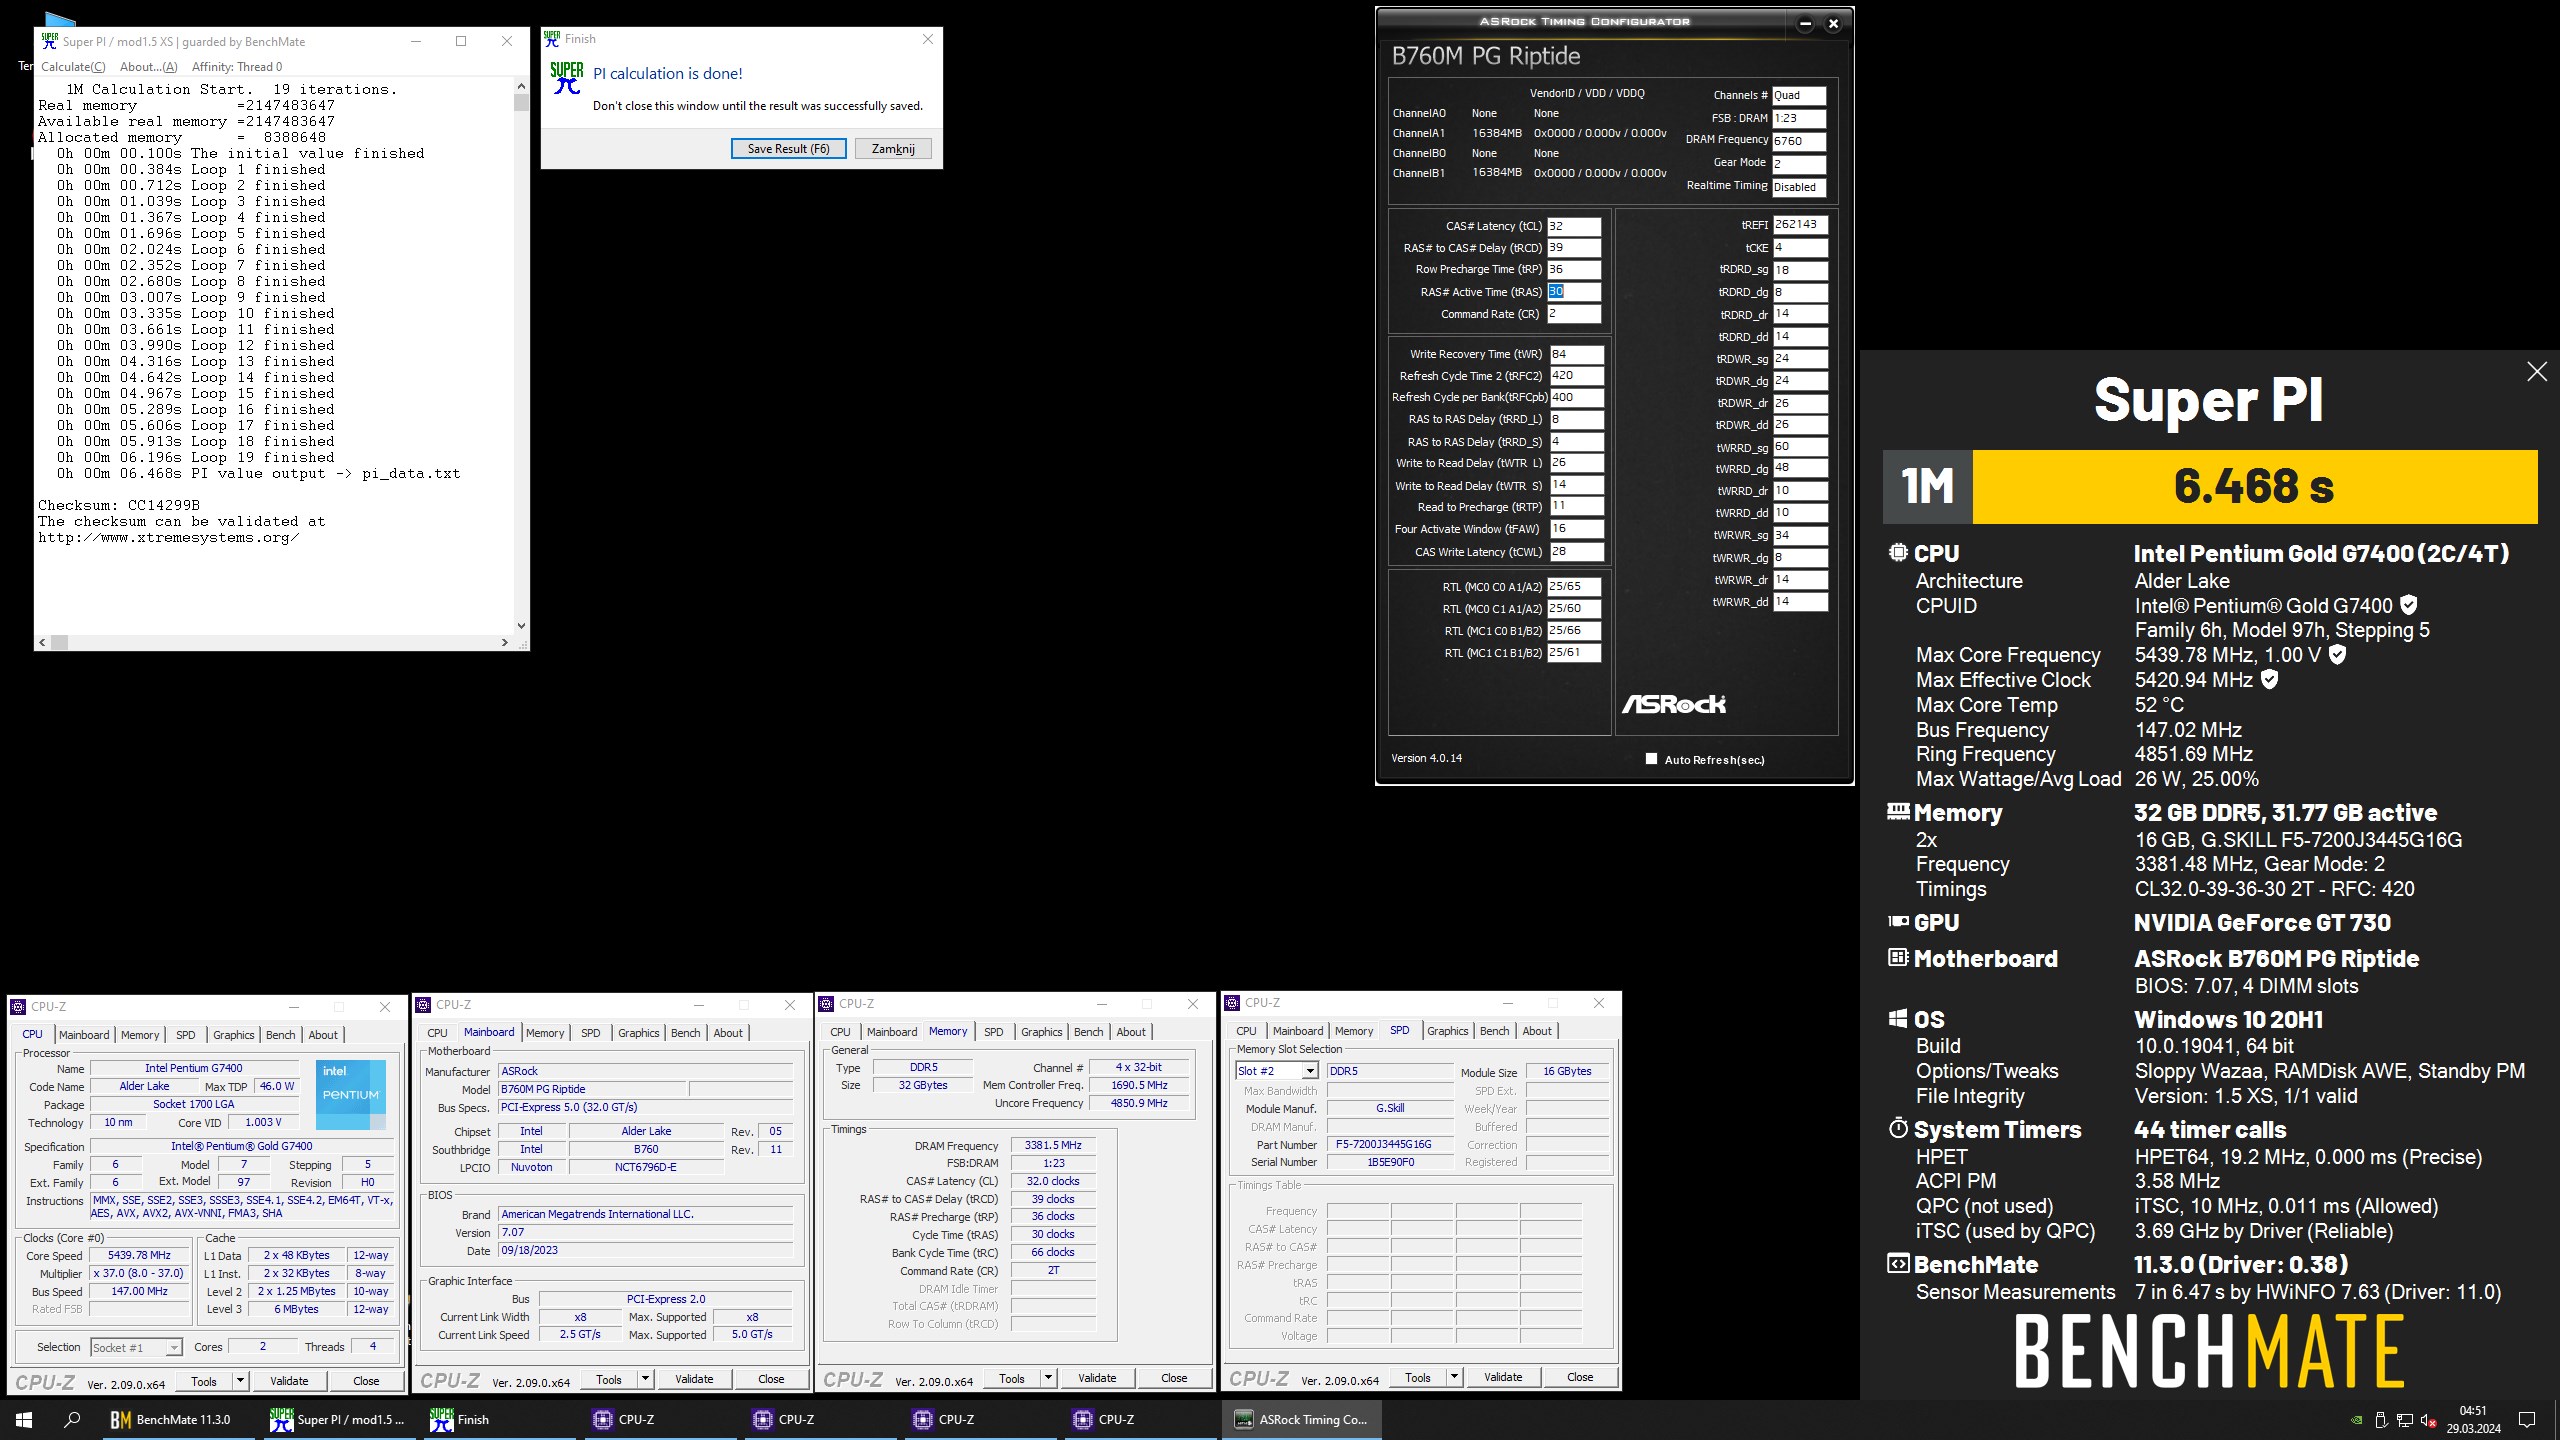Click Save Result (F6) button
2560x1440 pixels.
(788, 148)
